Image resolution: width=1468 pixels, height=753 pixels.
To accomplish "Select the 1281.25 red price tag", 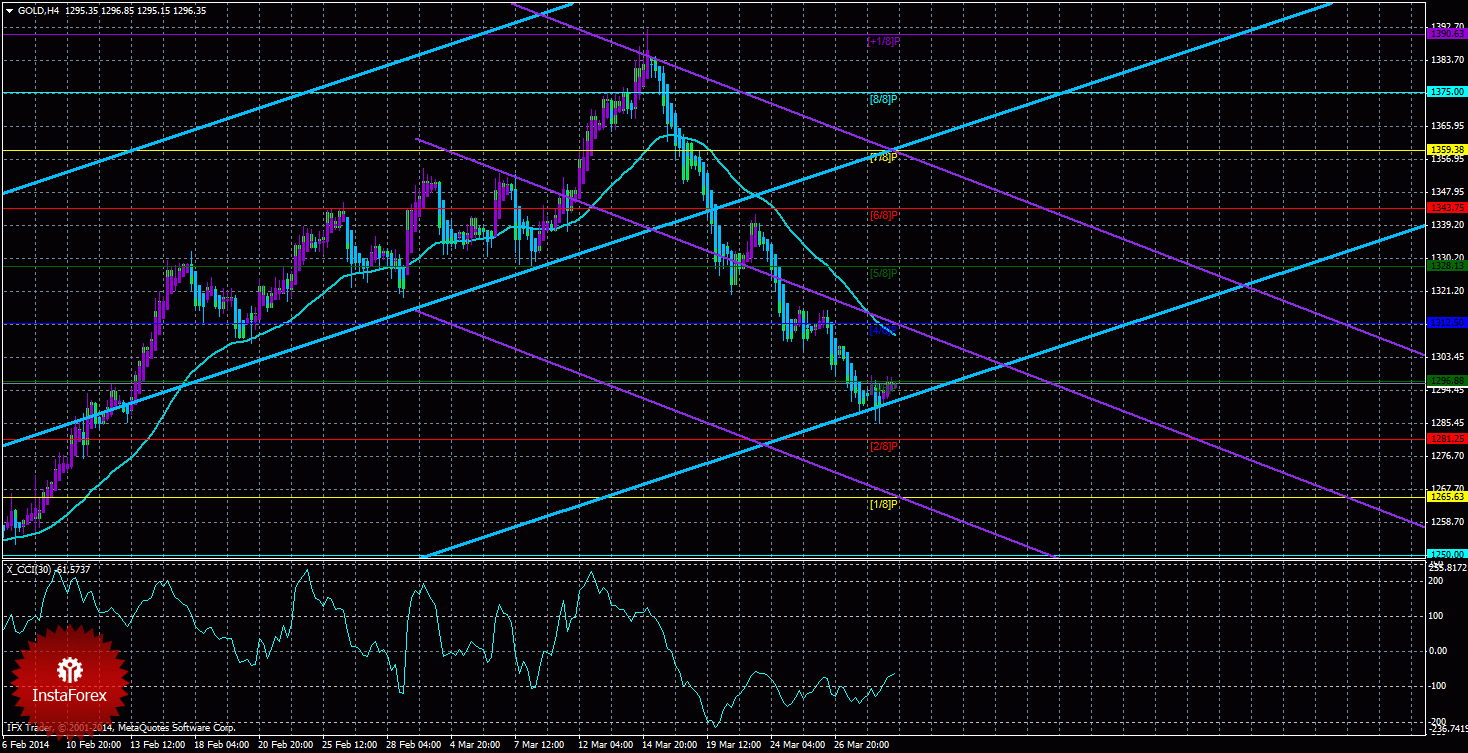I will 1447,439.
